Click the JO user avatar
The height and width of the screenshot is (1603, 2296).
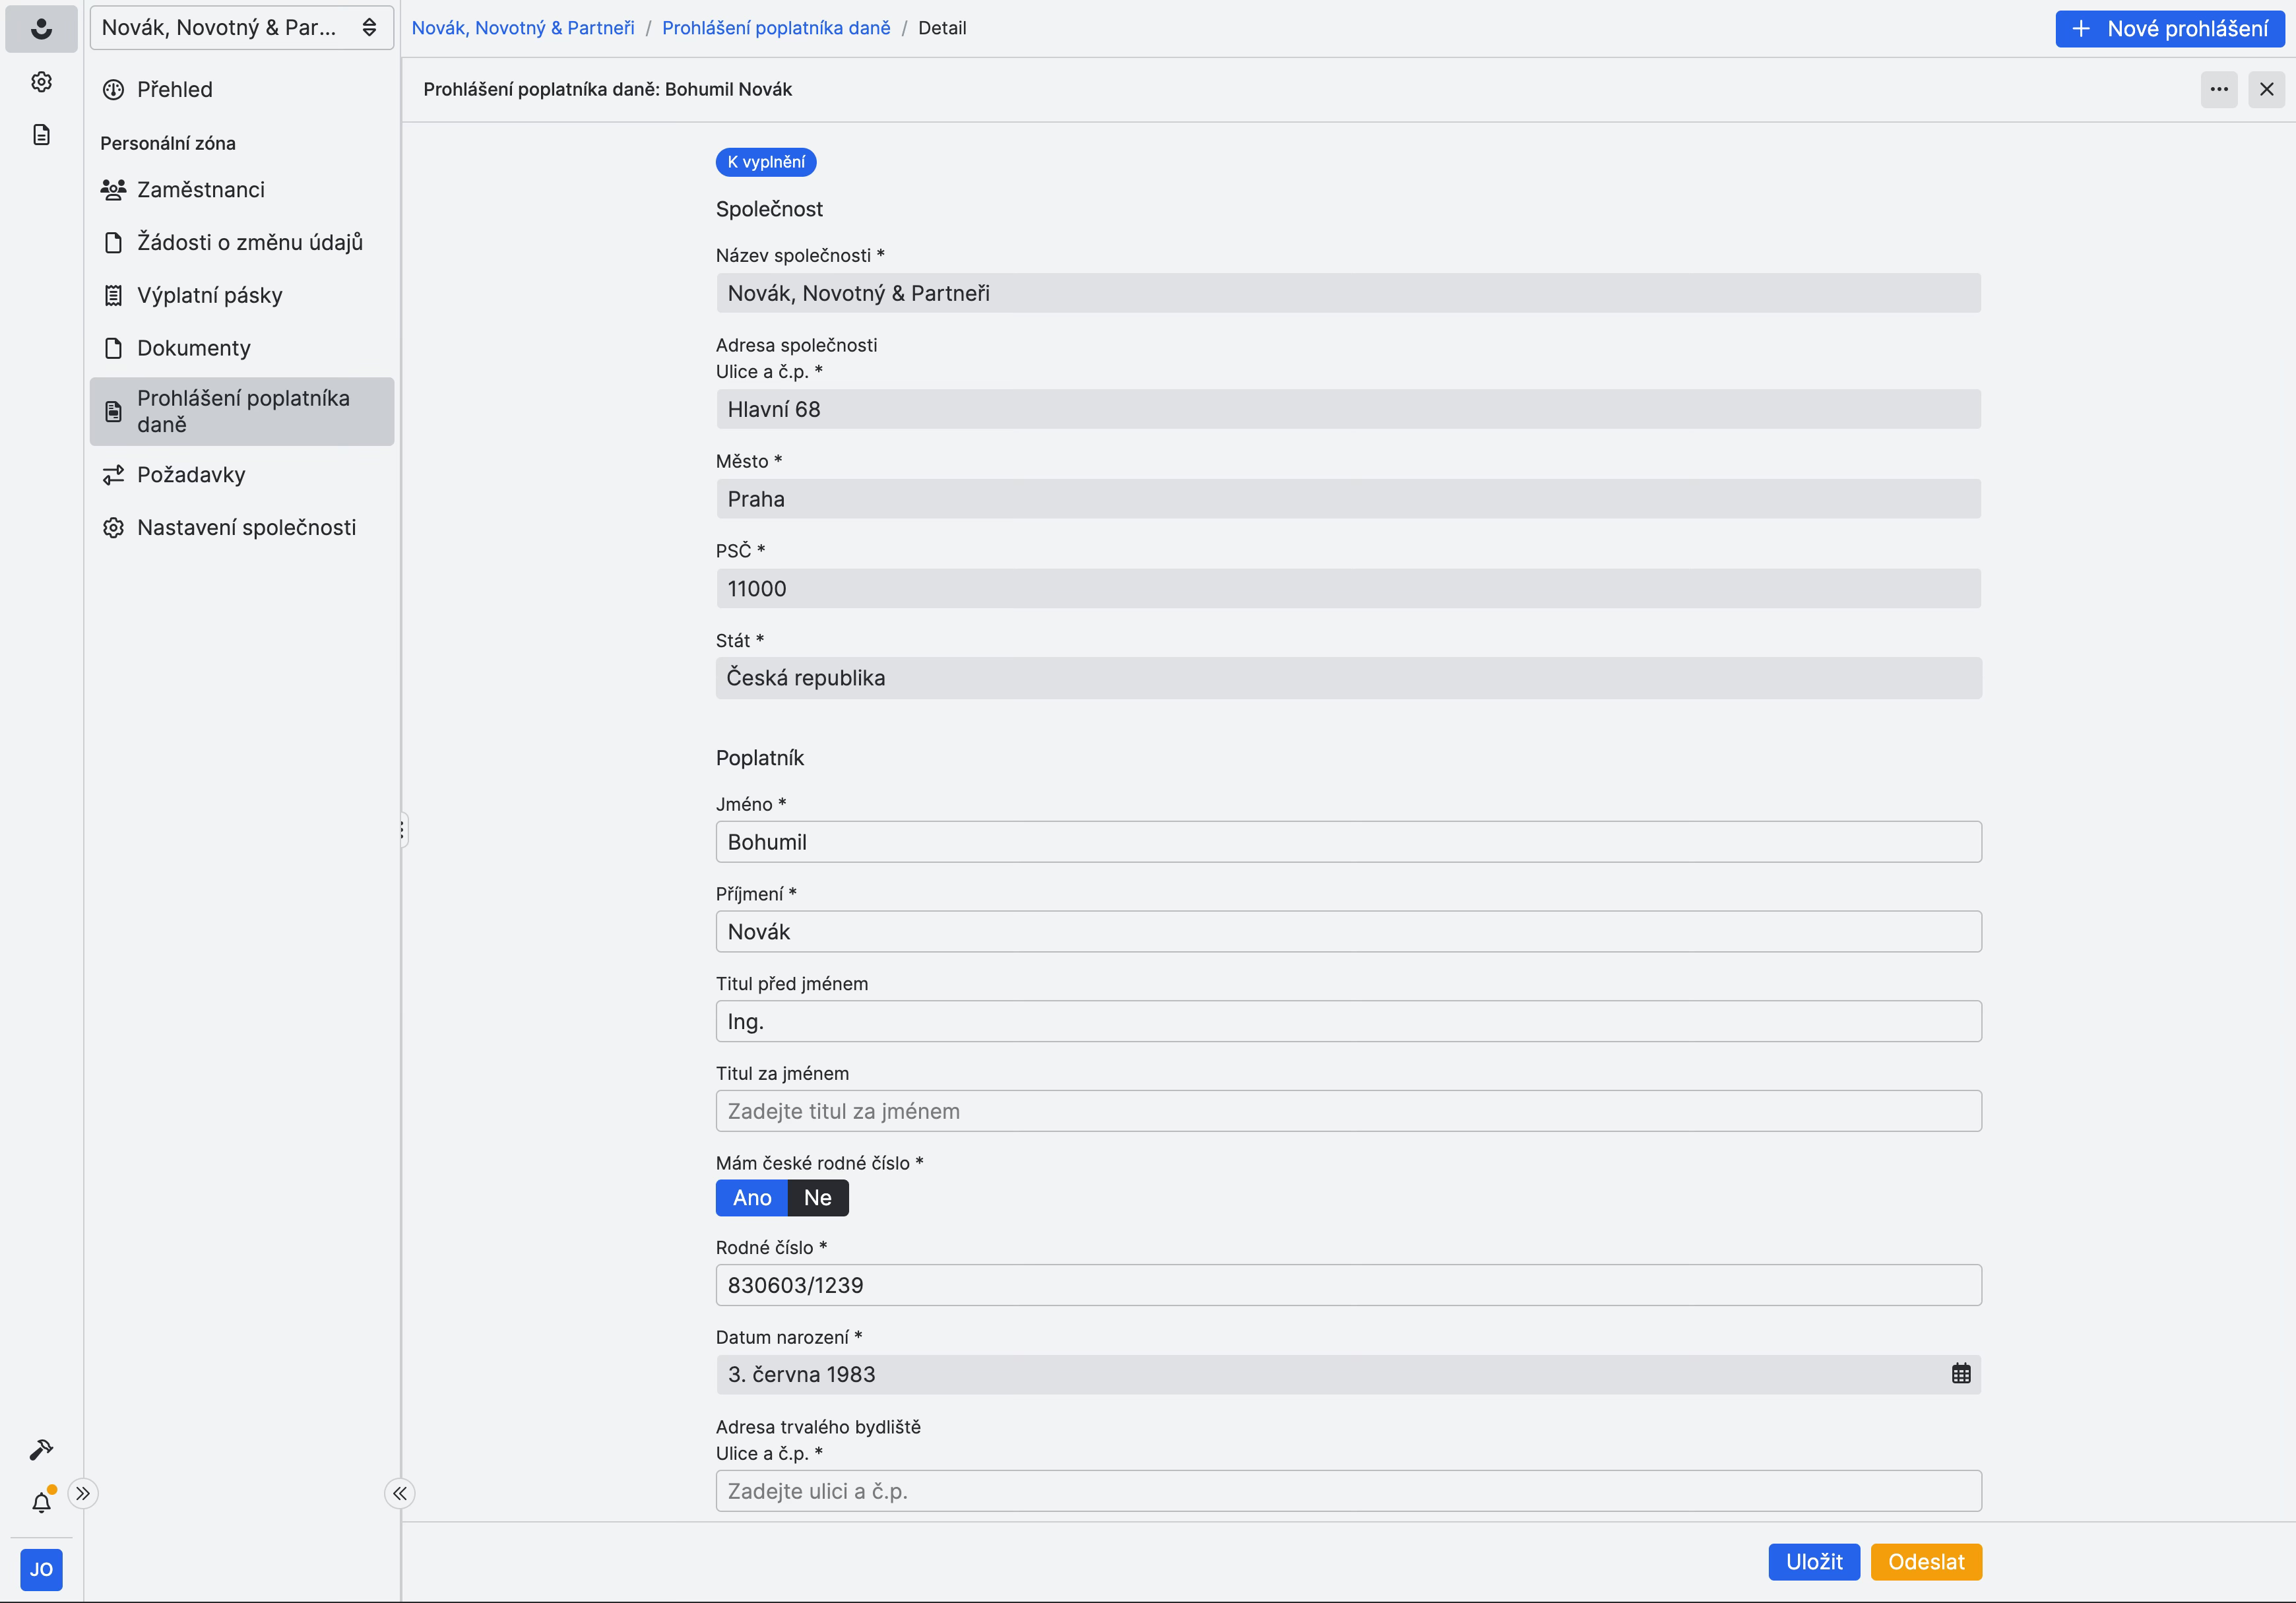pyautogui.click(x=41, y=1569)
